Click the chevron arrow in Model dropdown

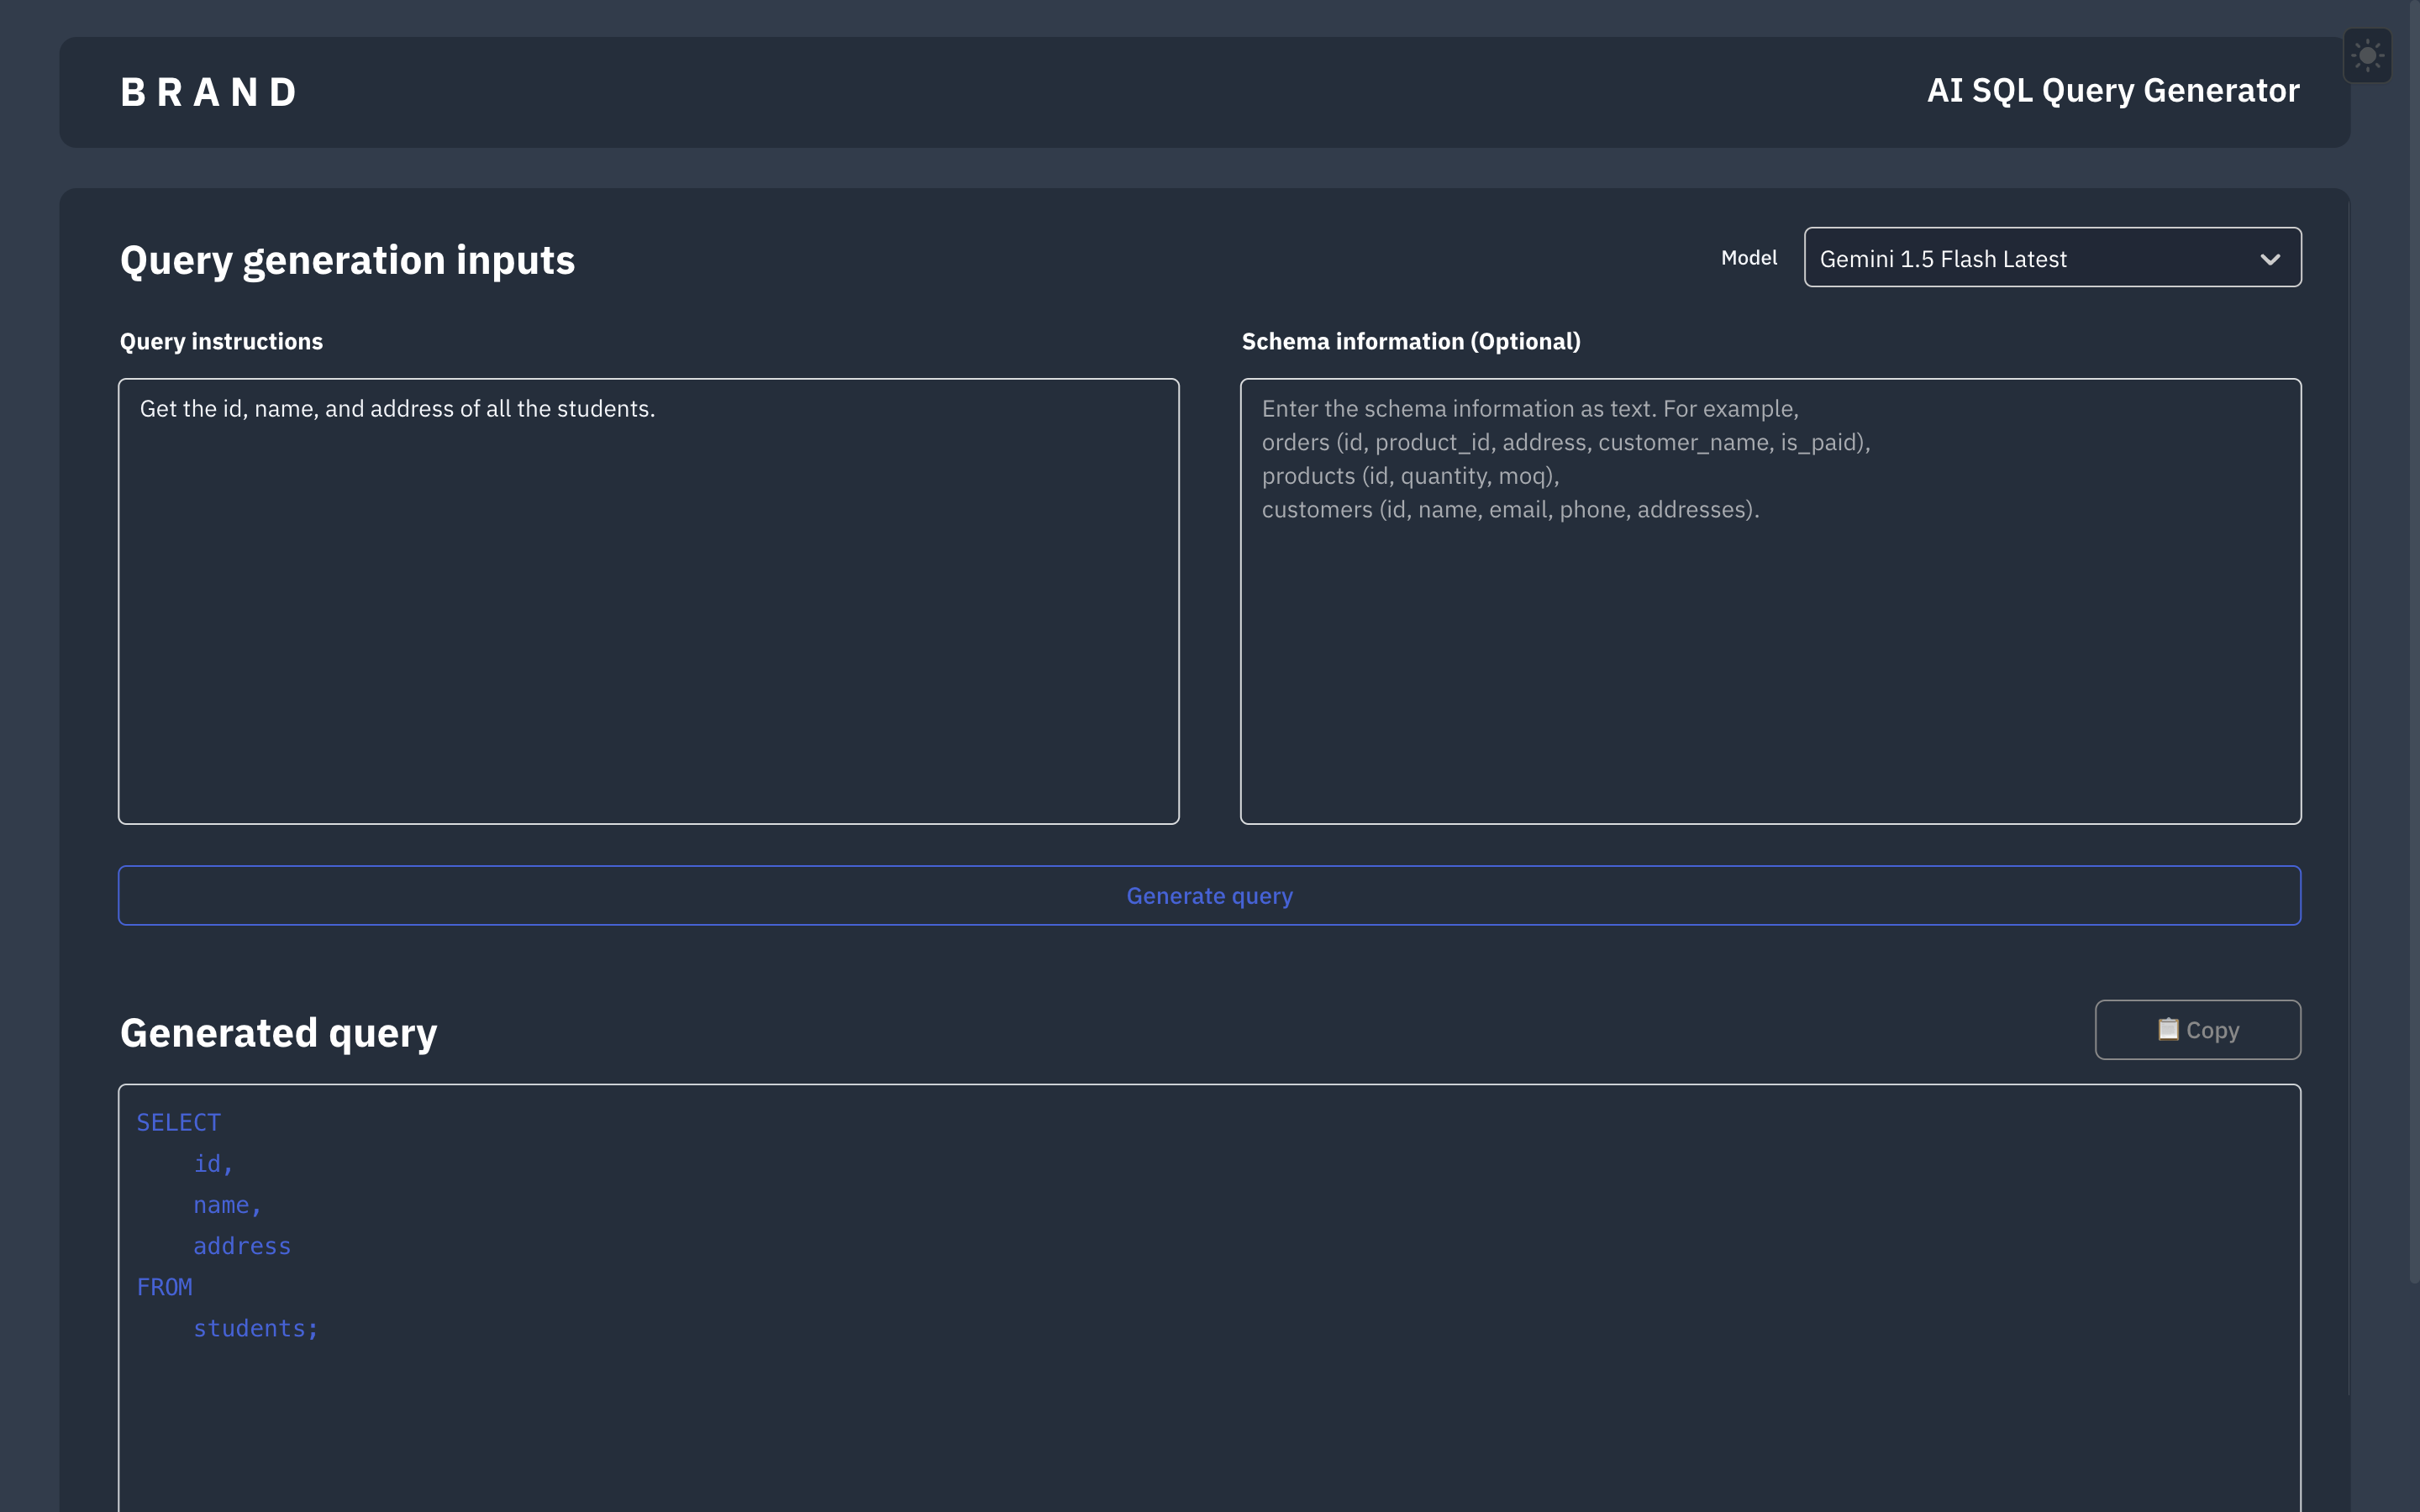tap(2270, 260)
